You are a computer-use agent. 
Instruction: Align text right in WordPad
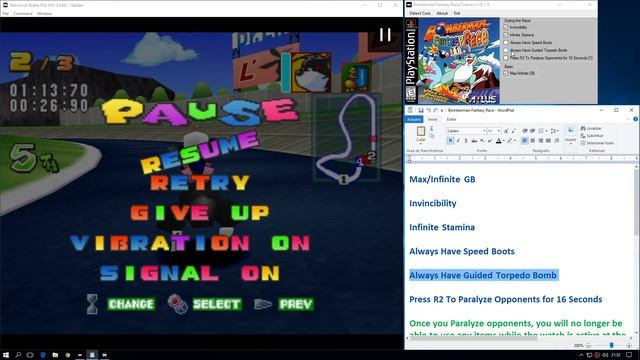(541, 141)
